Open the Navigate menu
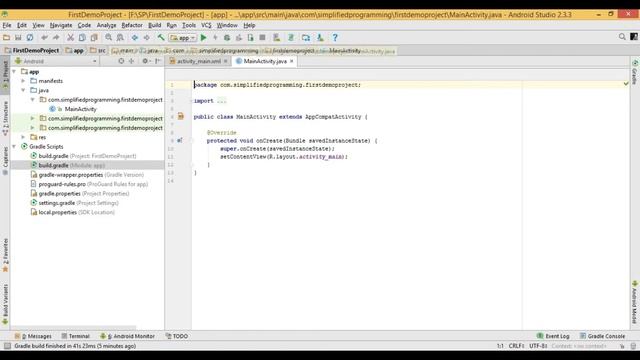Image resolution: width=640 pixels, height=360 pixels. tap(61, 25)
